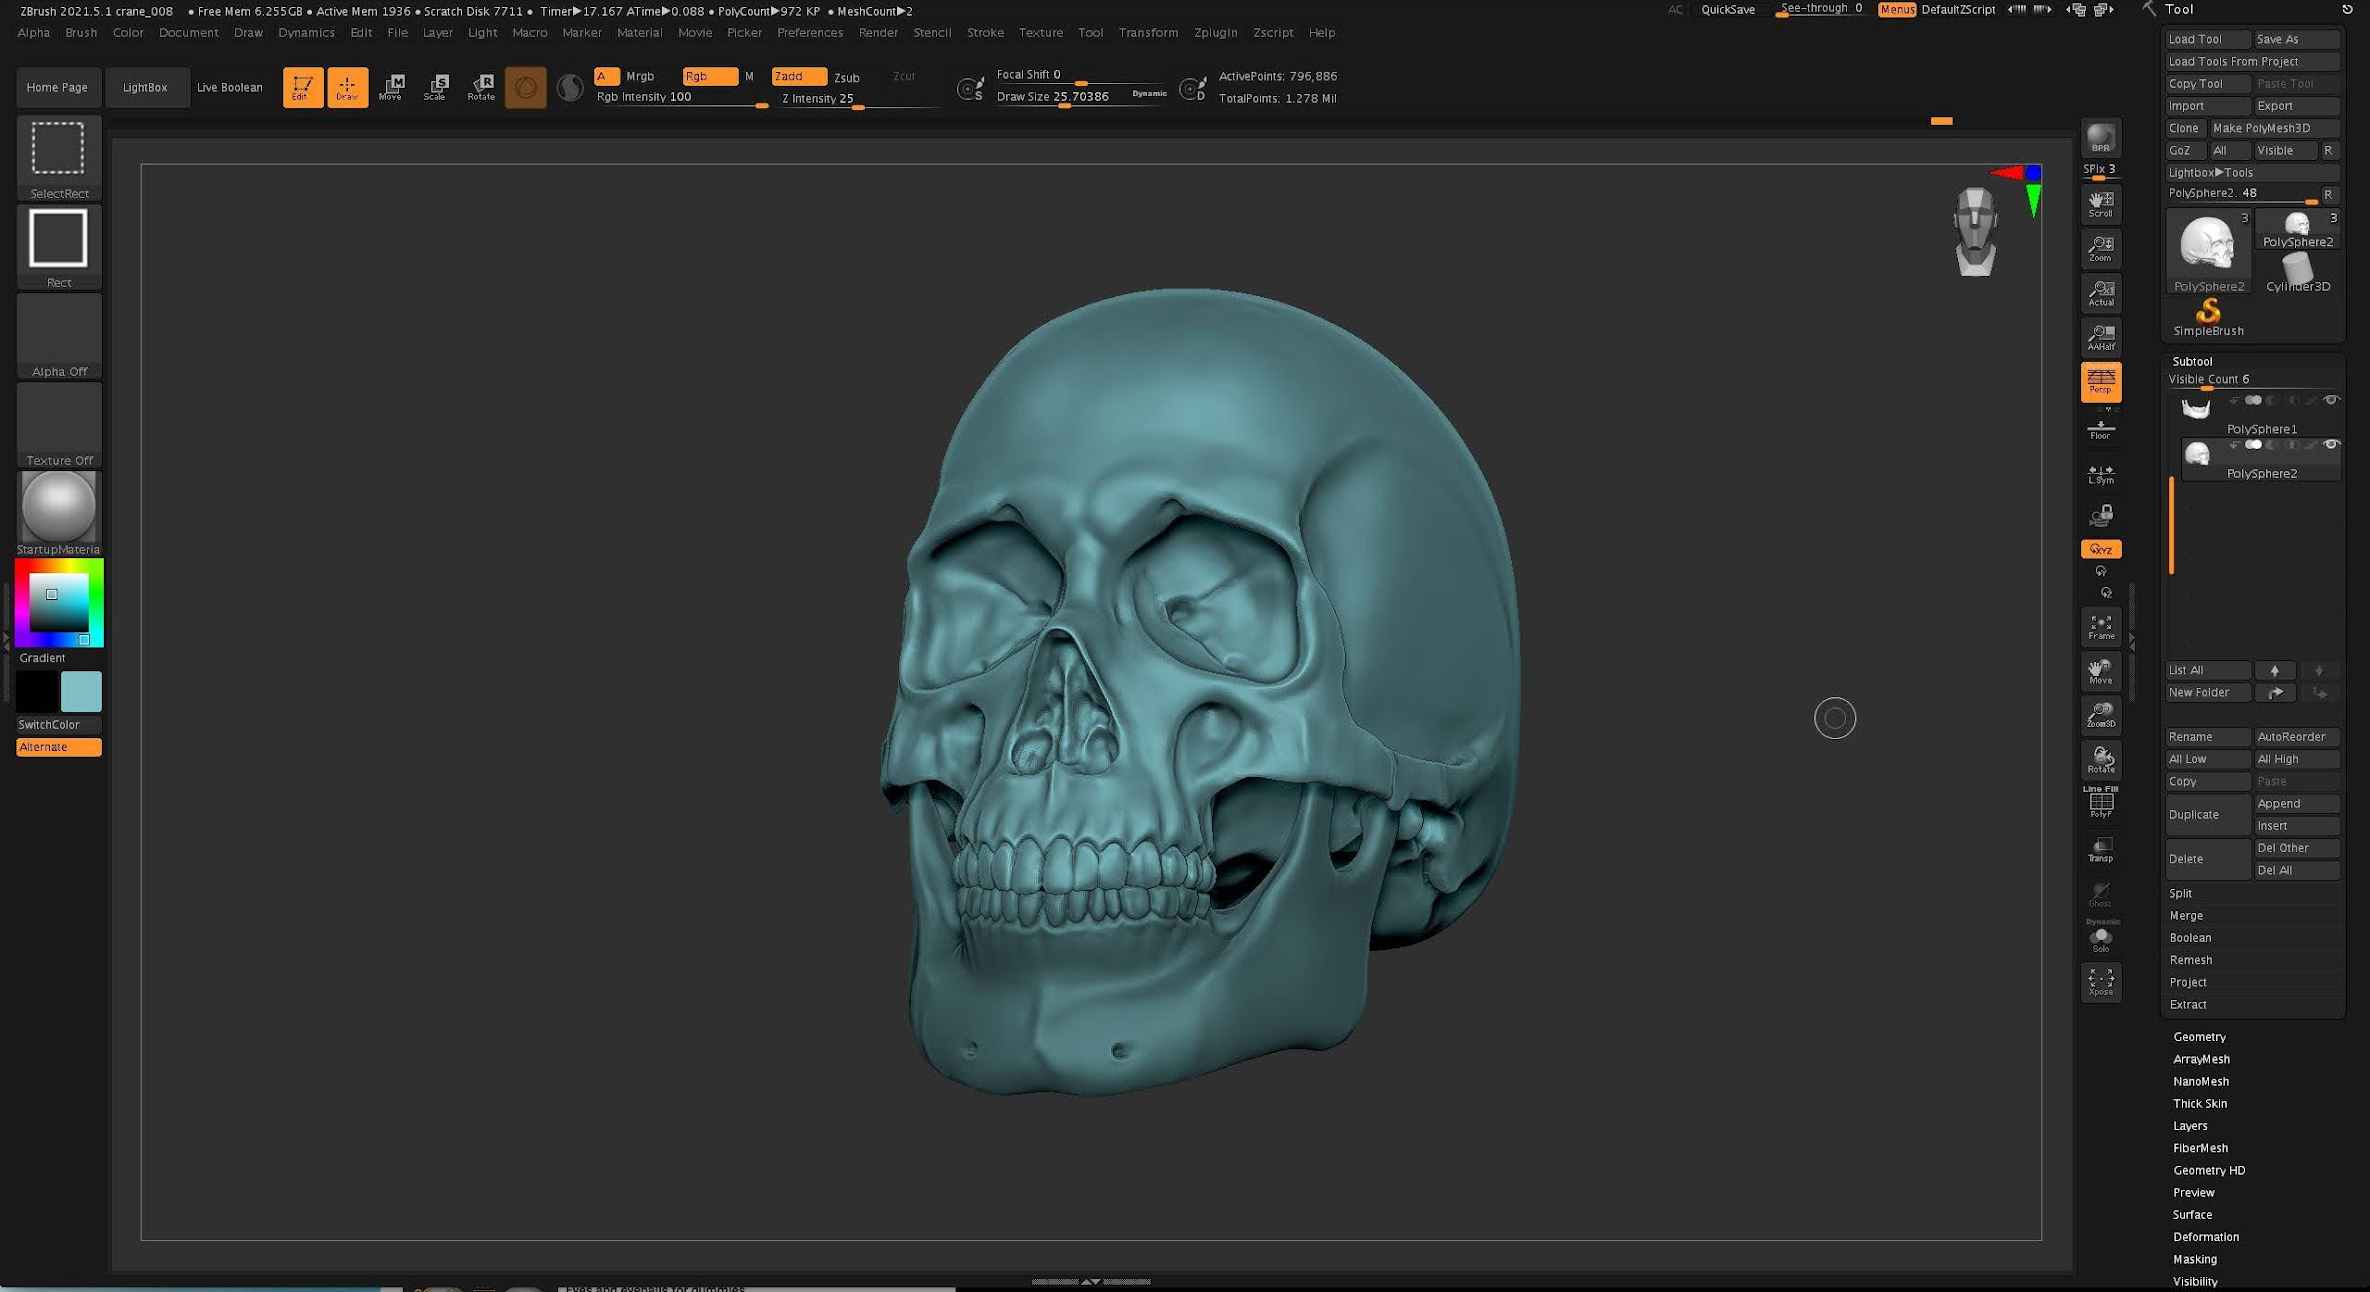This screenshot has width=2370, height=1292.
Task: Toggle Transp transparency icon
Action: pos(2100,850)
